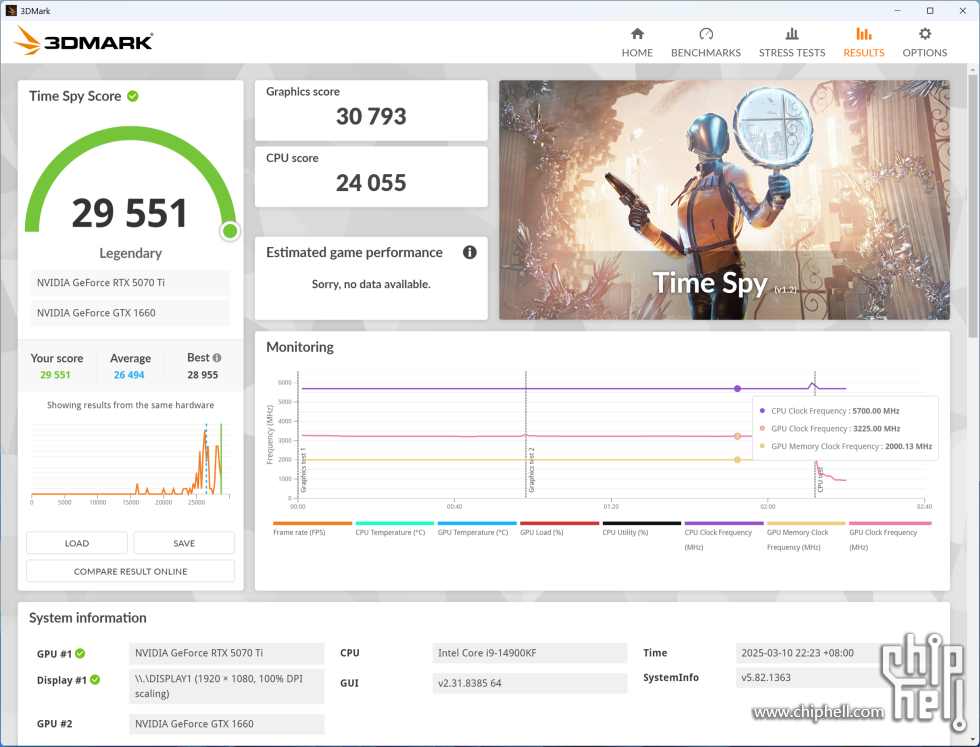Toggle Frame rate (FPS) legend series
The image size is (980, 747).
[312, 529]
